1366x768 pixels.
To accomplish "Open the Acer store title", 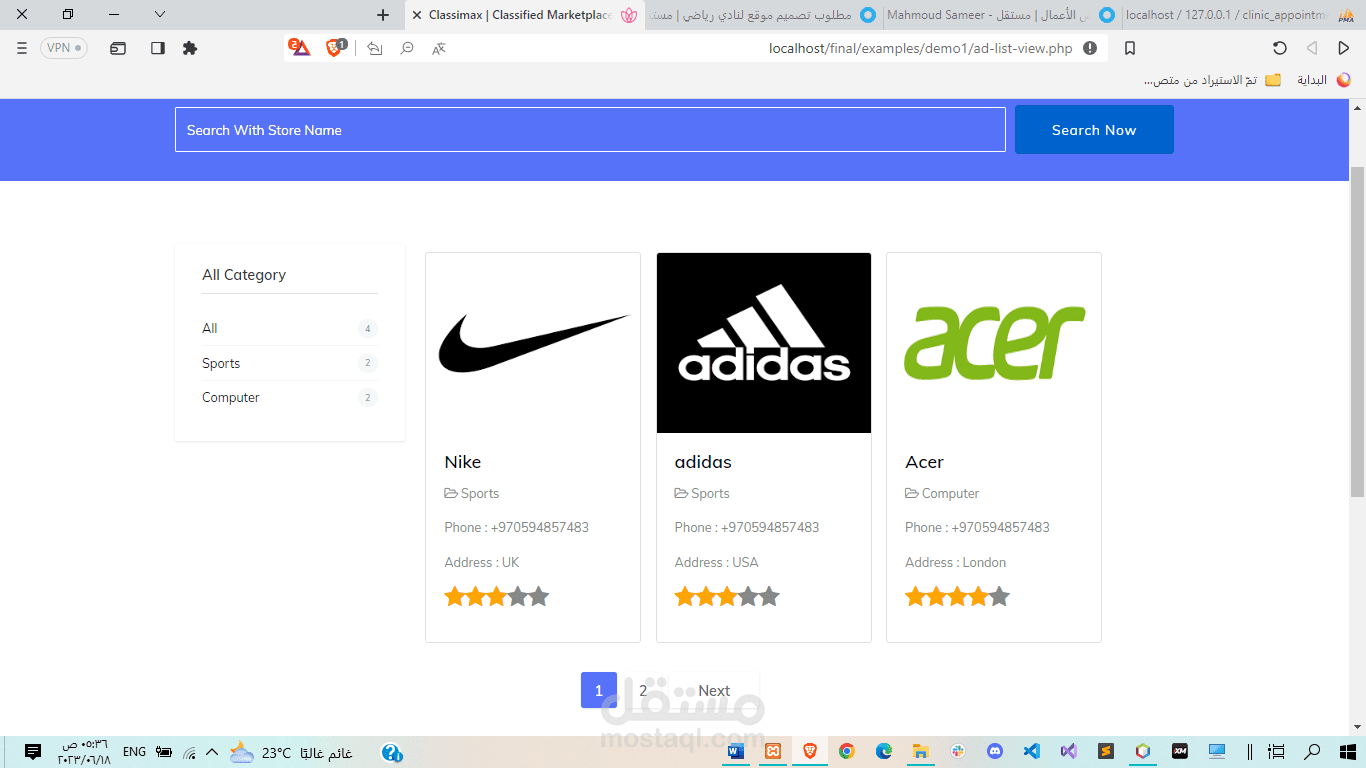I will click(924, 462).
